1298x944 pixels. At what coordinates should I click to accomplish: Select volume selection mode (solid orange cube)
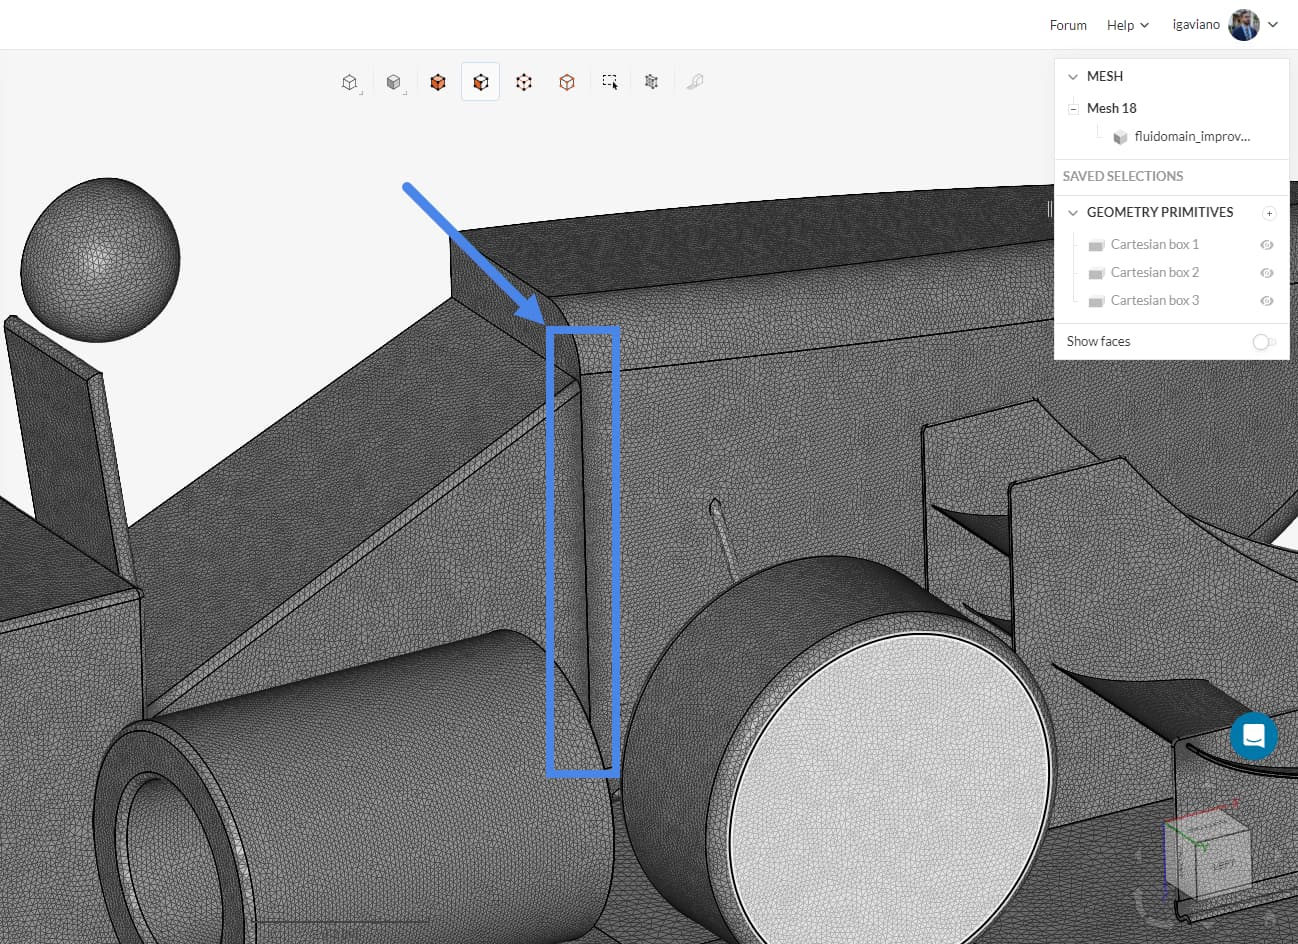point(438,82)
